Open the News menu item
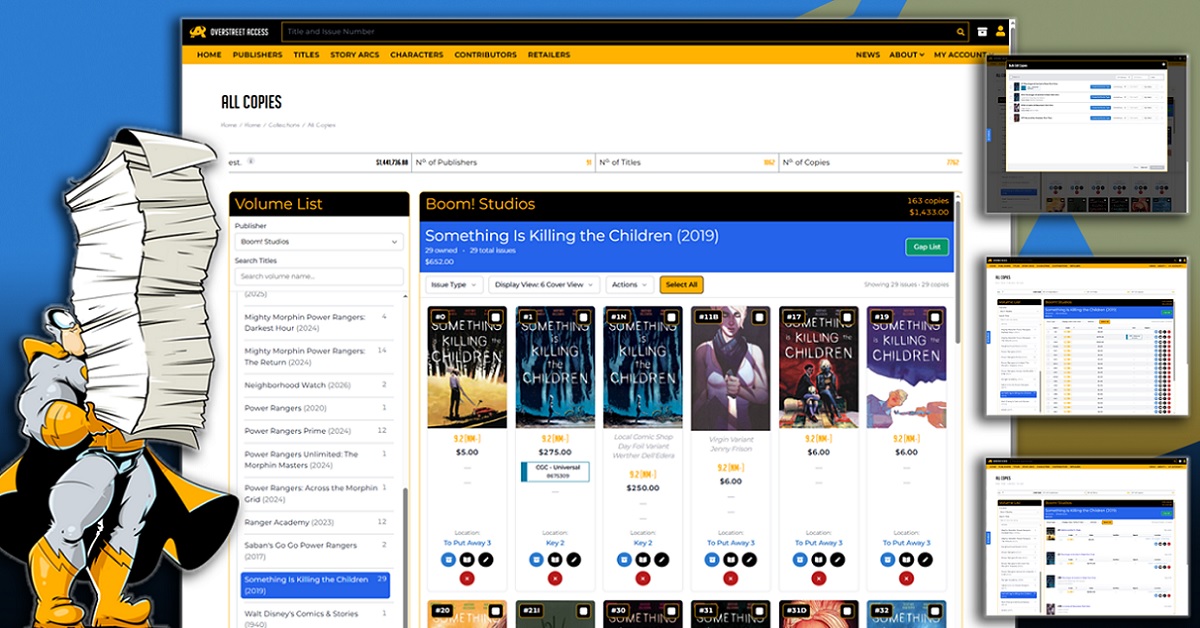 coord(868,55)
